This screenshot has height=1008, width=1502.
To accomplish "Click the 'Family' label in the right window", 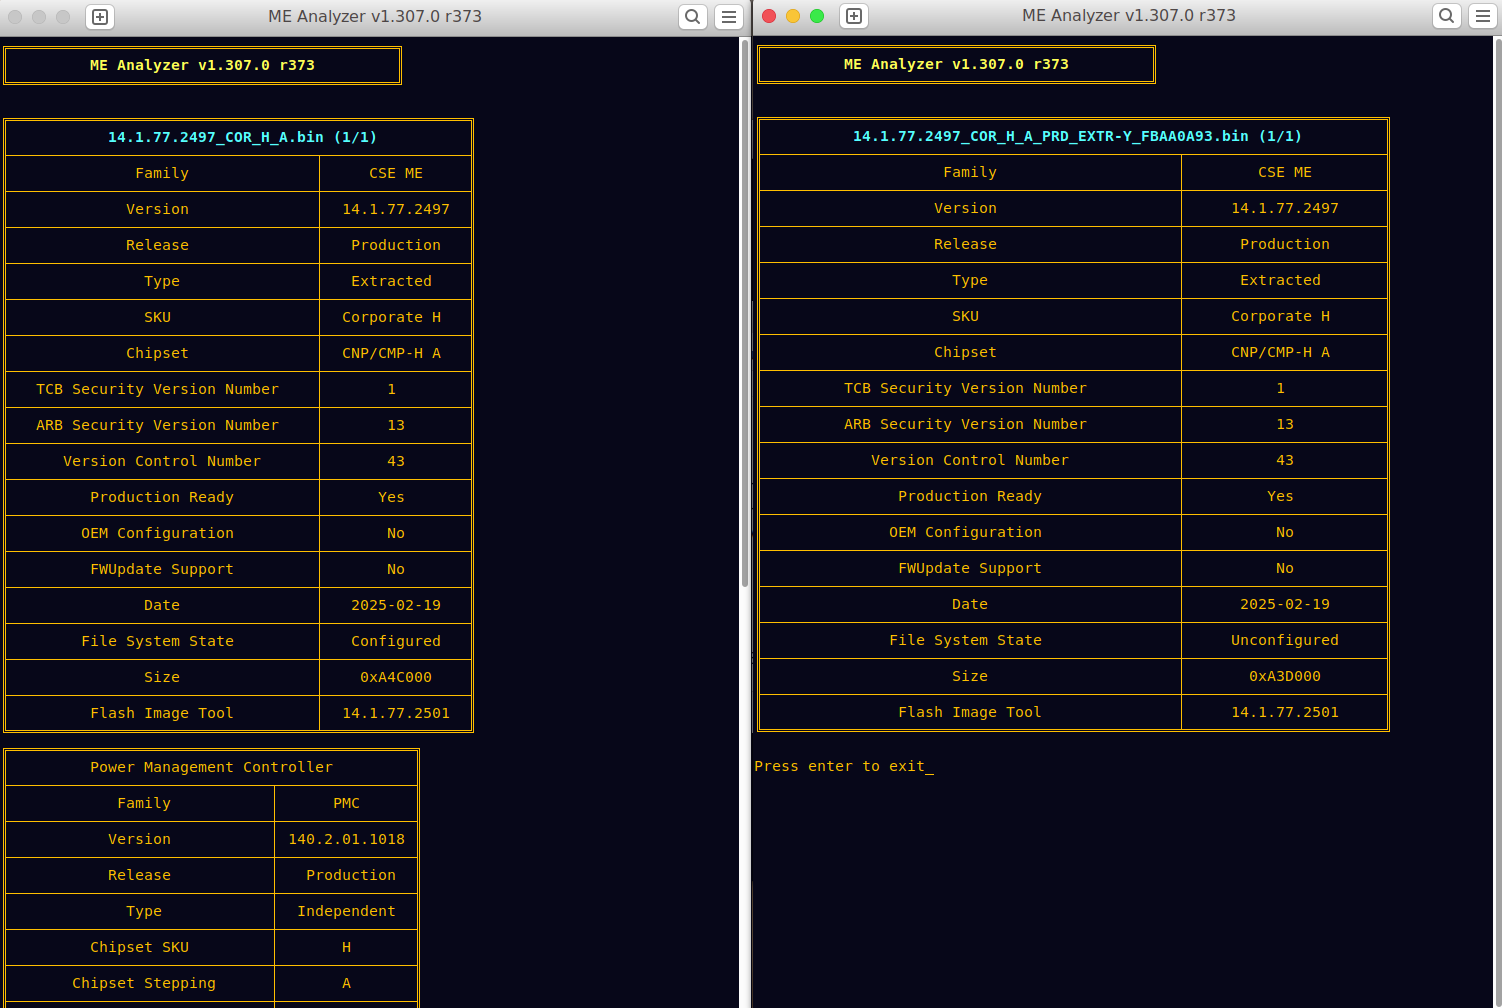I will (970, 172).
